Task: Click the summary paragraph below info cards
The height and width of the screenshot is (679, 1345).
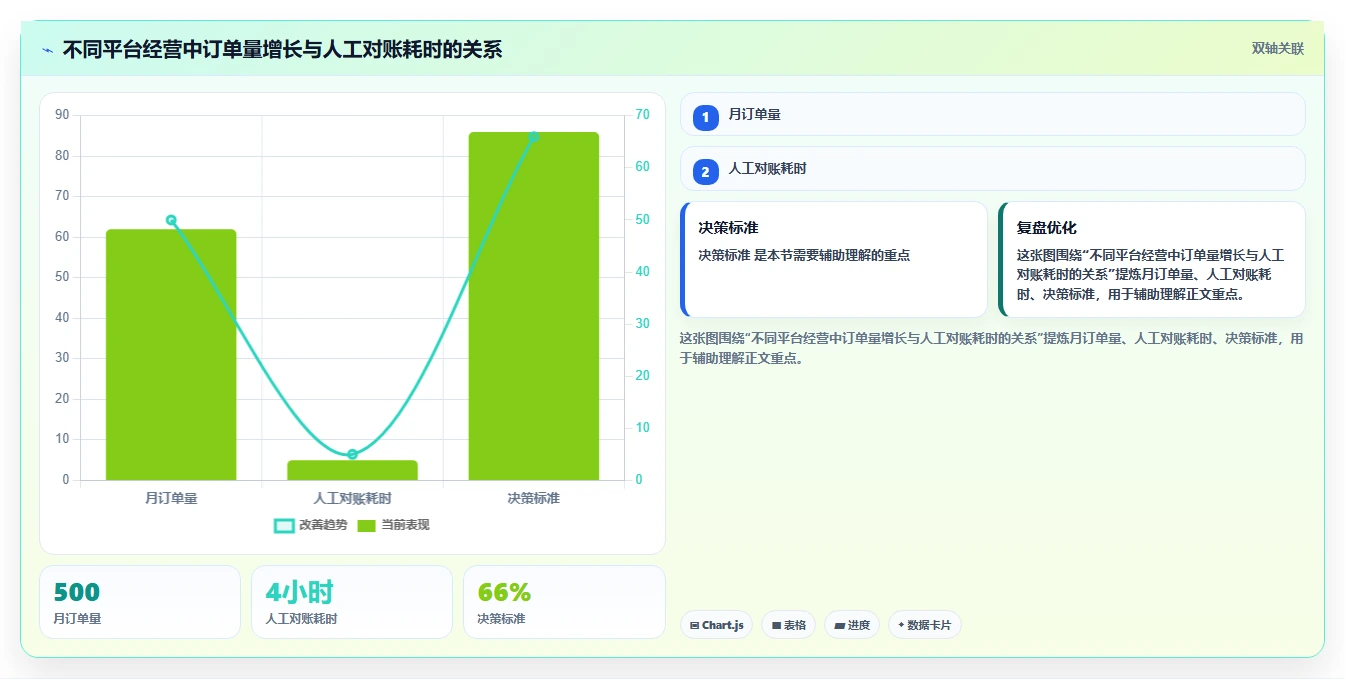Action: click(x=991, y=348)
